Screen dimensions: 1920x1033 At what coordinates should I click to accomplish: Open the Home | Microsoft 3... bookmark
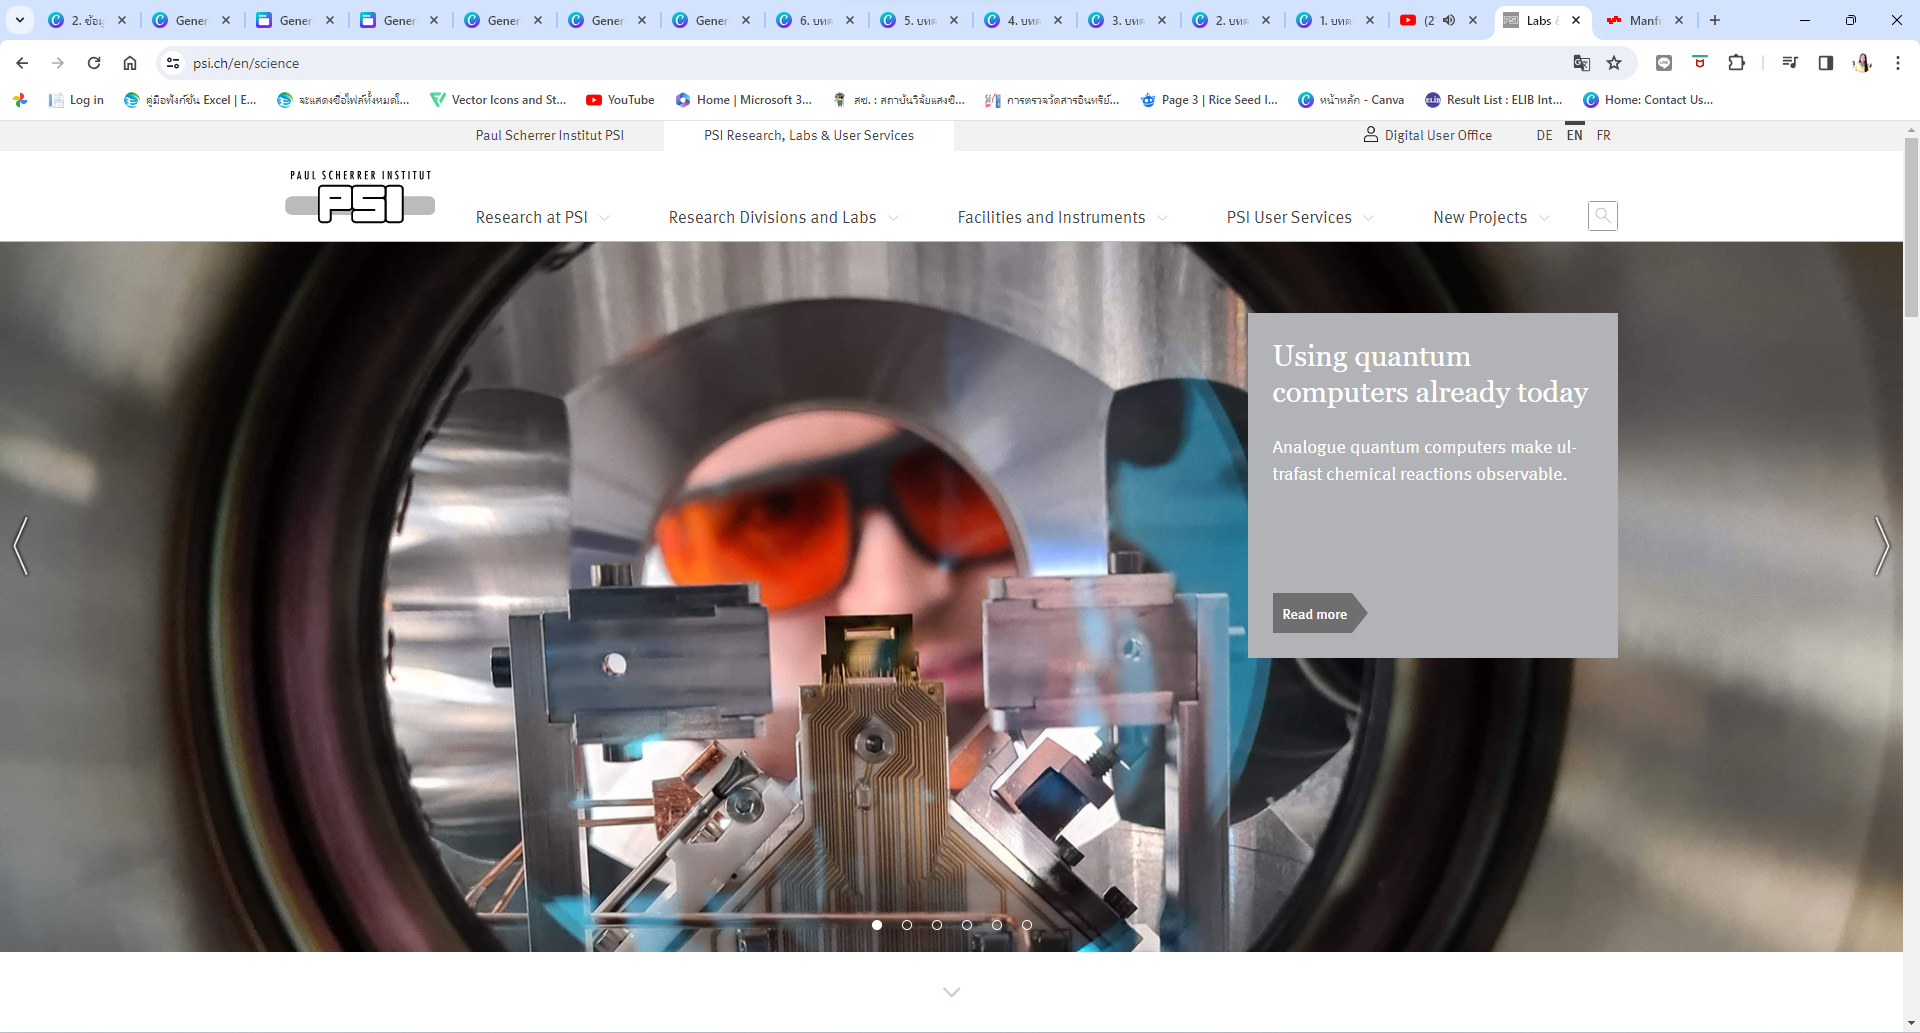click(744, 100)
